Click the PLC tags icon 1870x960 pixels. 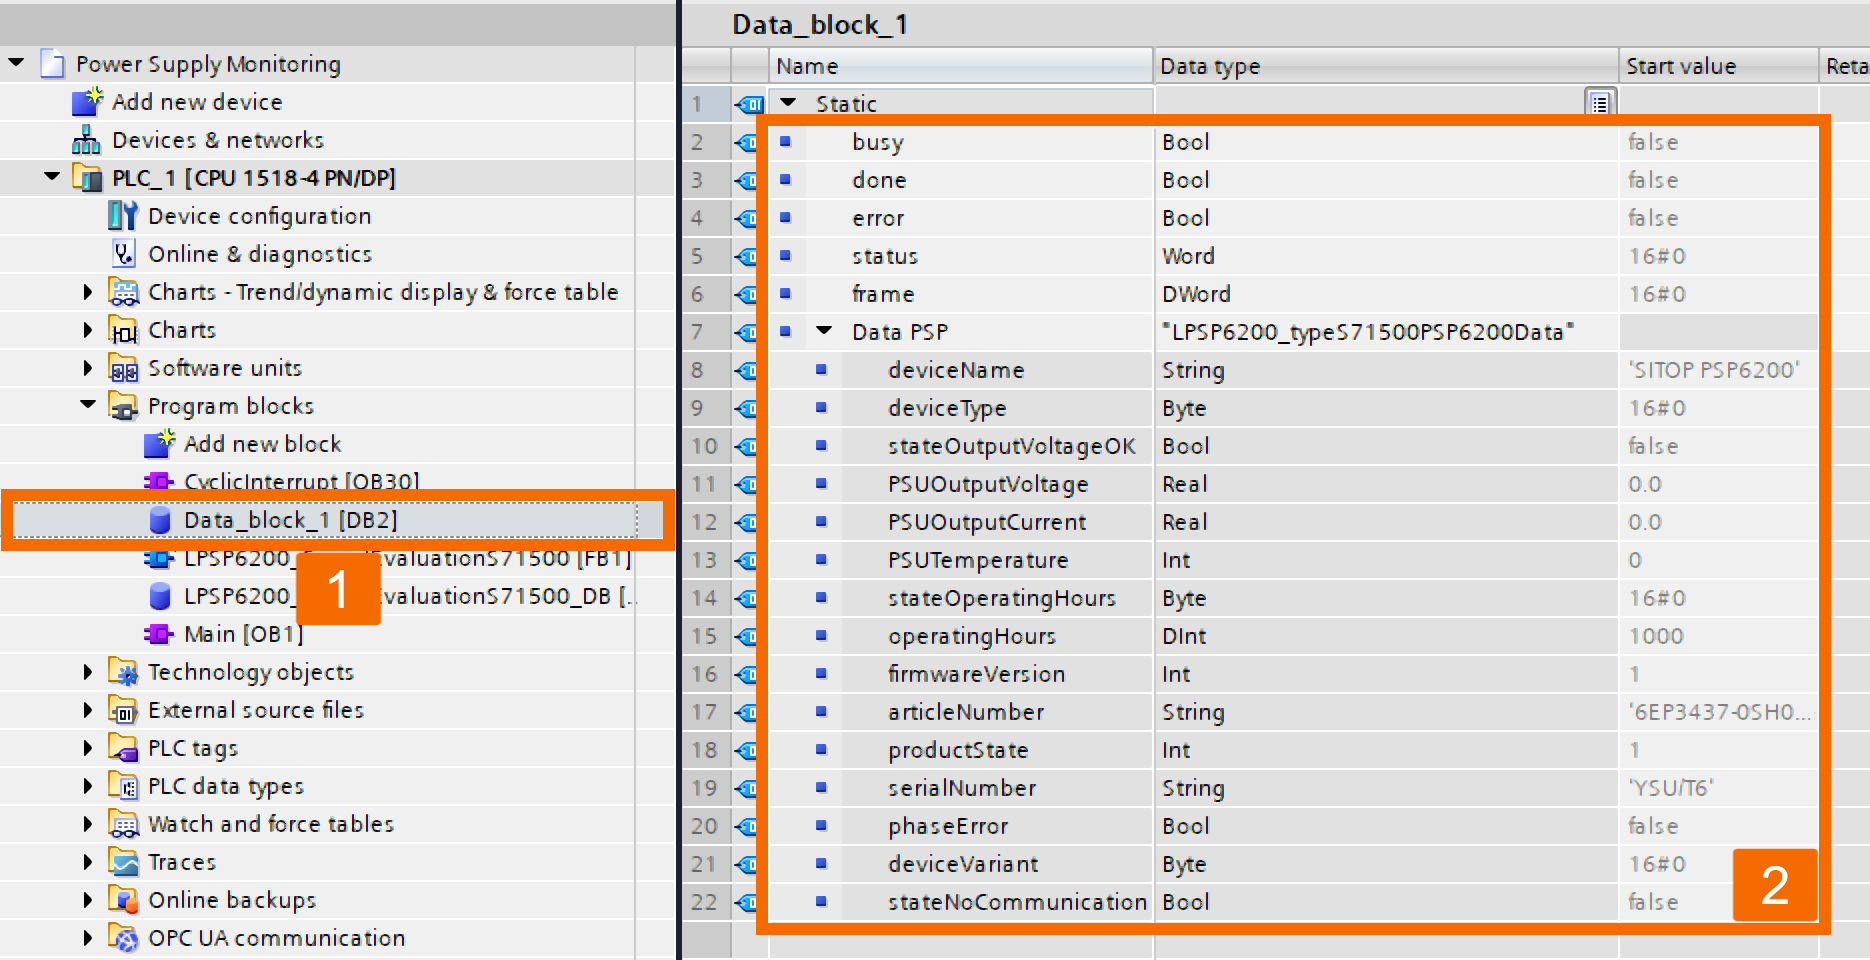point(123,748)
